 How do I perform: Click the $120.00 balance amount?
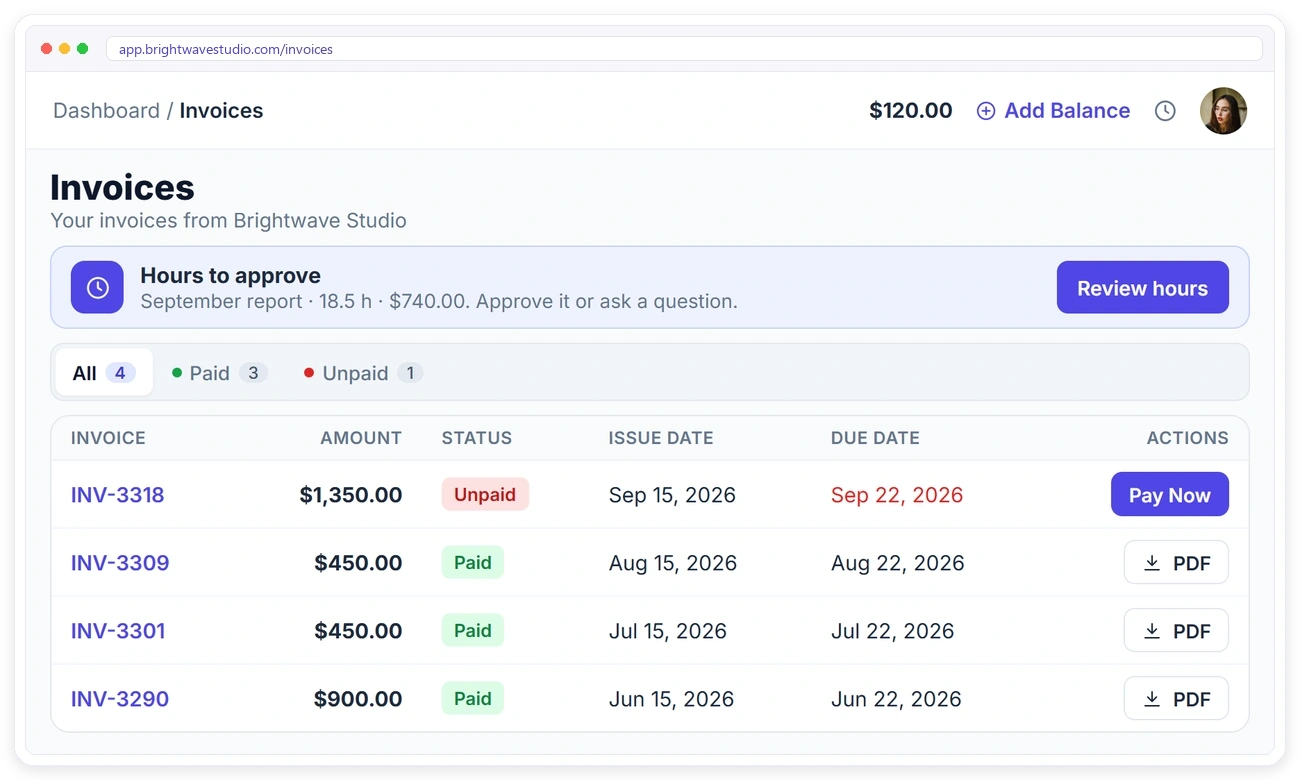[x=910, y=111]
